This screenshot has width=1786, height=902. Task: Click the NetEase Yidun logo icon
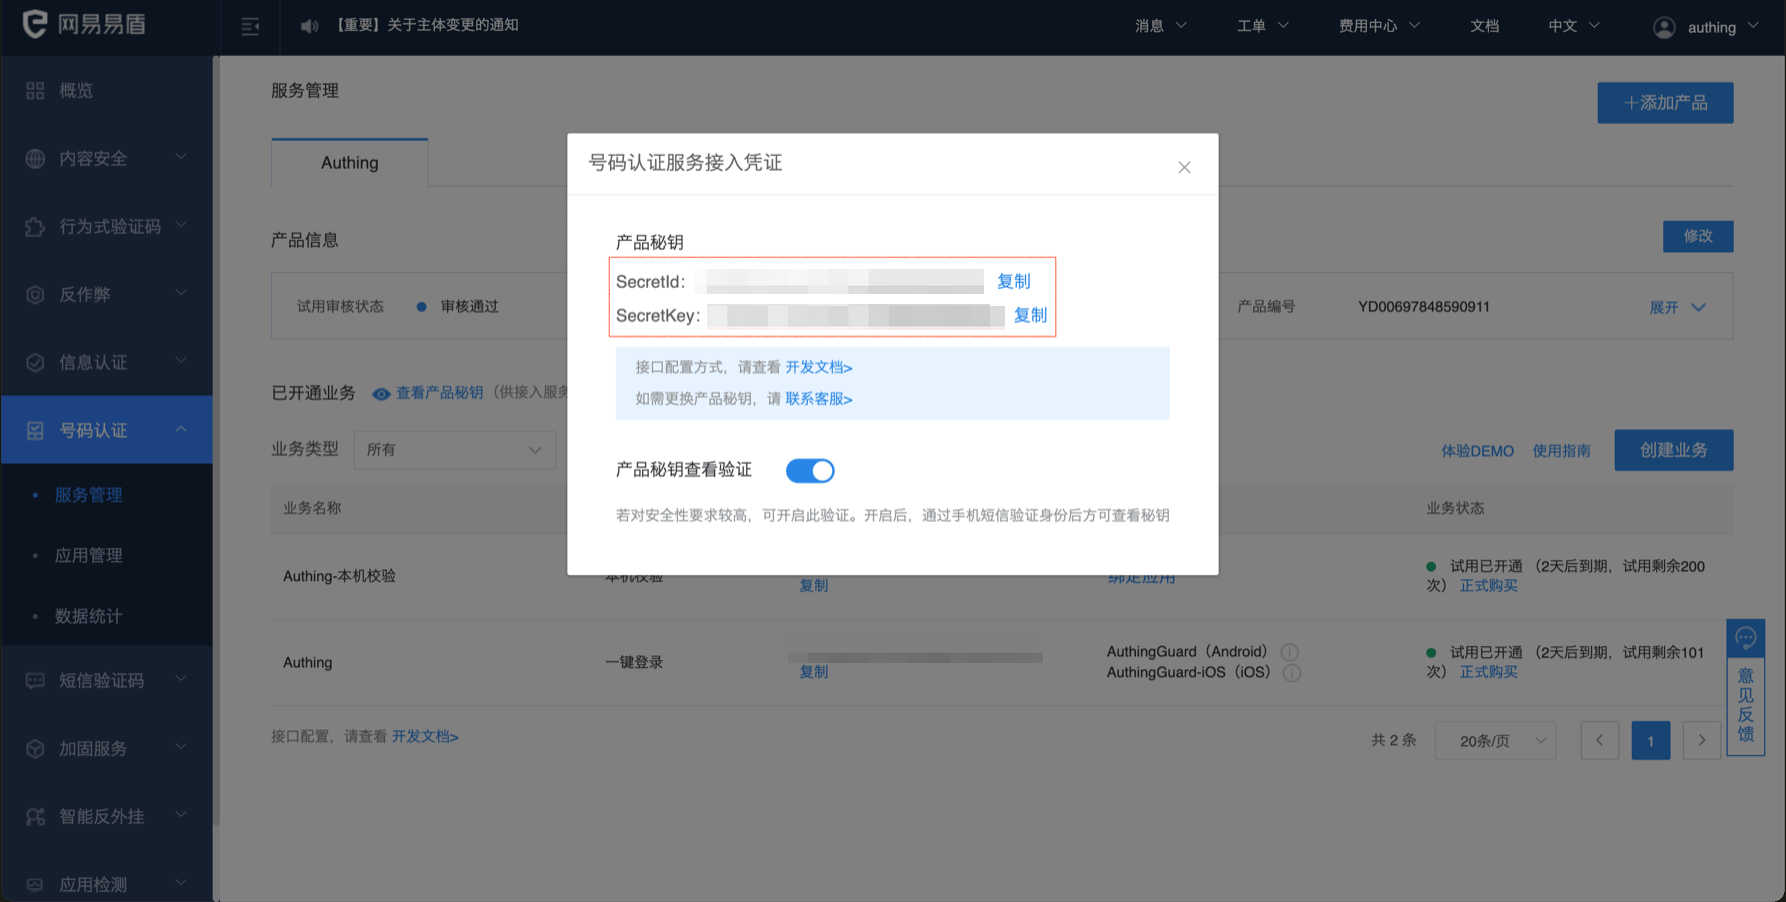(x=35, y=24)
